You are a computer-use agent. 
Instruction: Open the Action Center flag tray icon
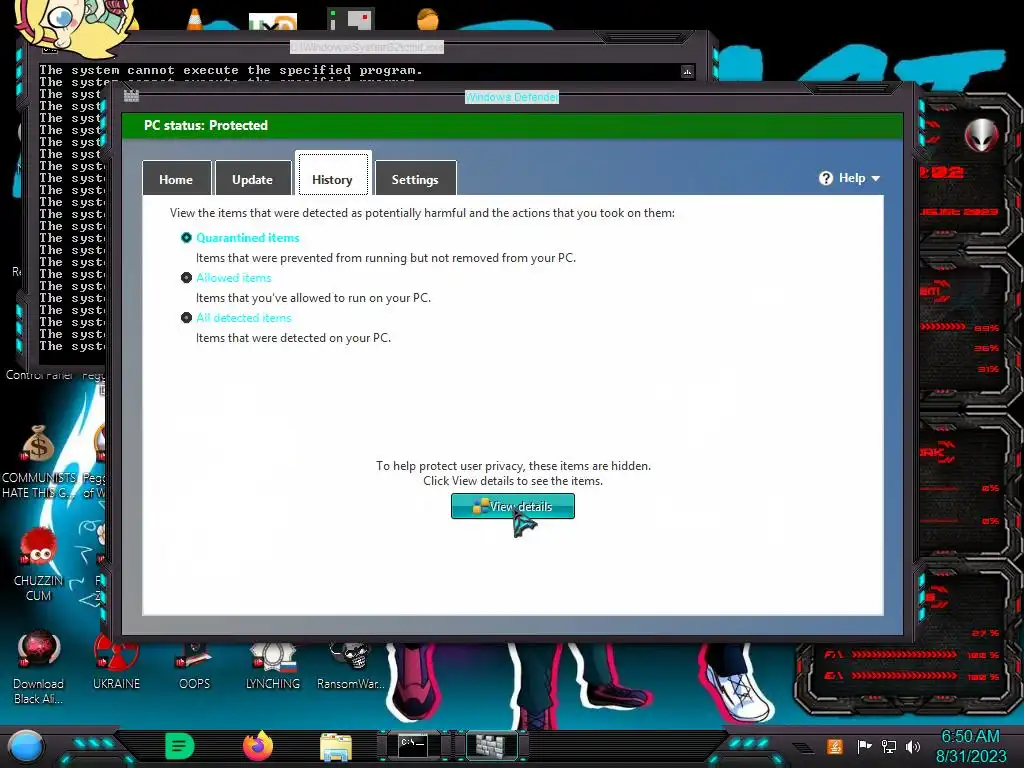coord(864,746)
